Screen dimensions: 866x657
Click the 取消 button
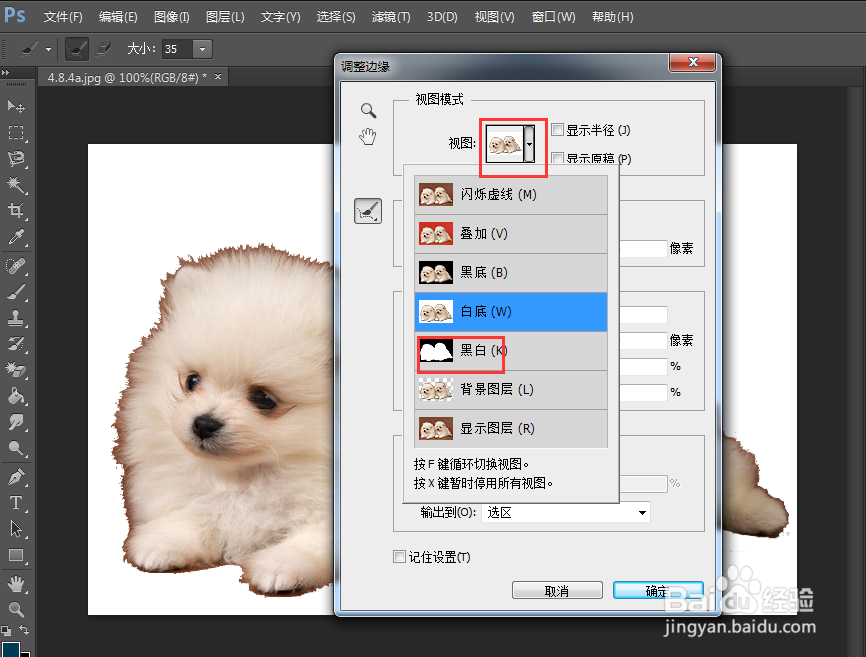coord(557,591)
